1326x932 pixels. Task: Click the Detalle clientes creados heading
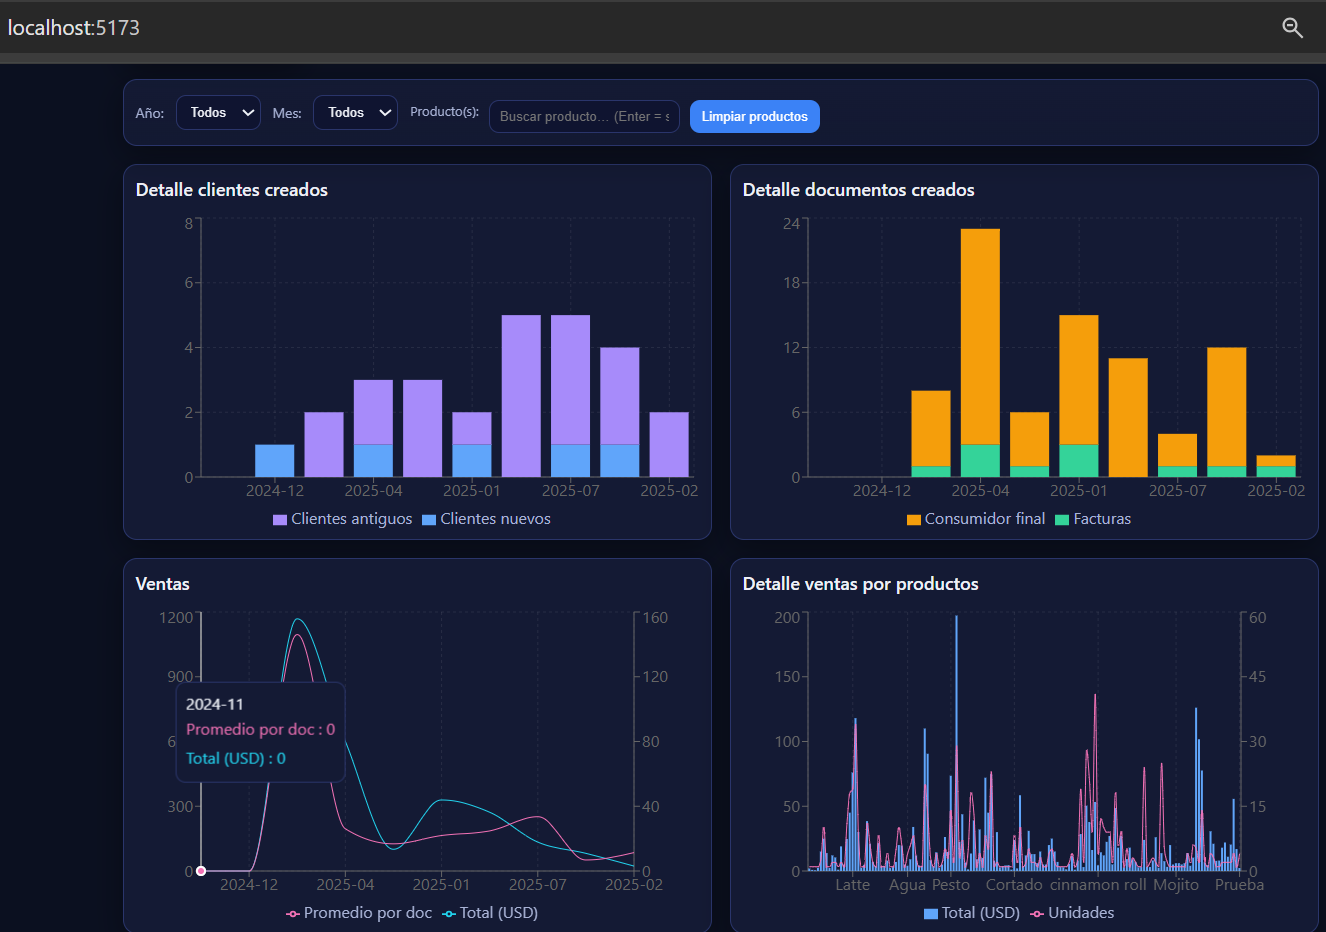[232, 190]
